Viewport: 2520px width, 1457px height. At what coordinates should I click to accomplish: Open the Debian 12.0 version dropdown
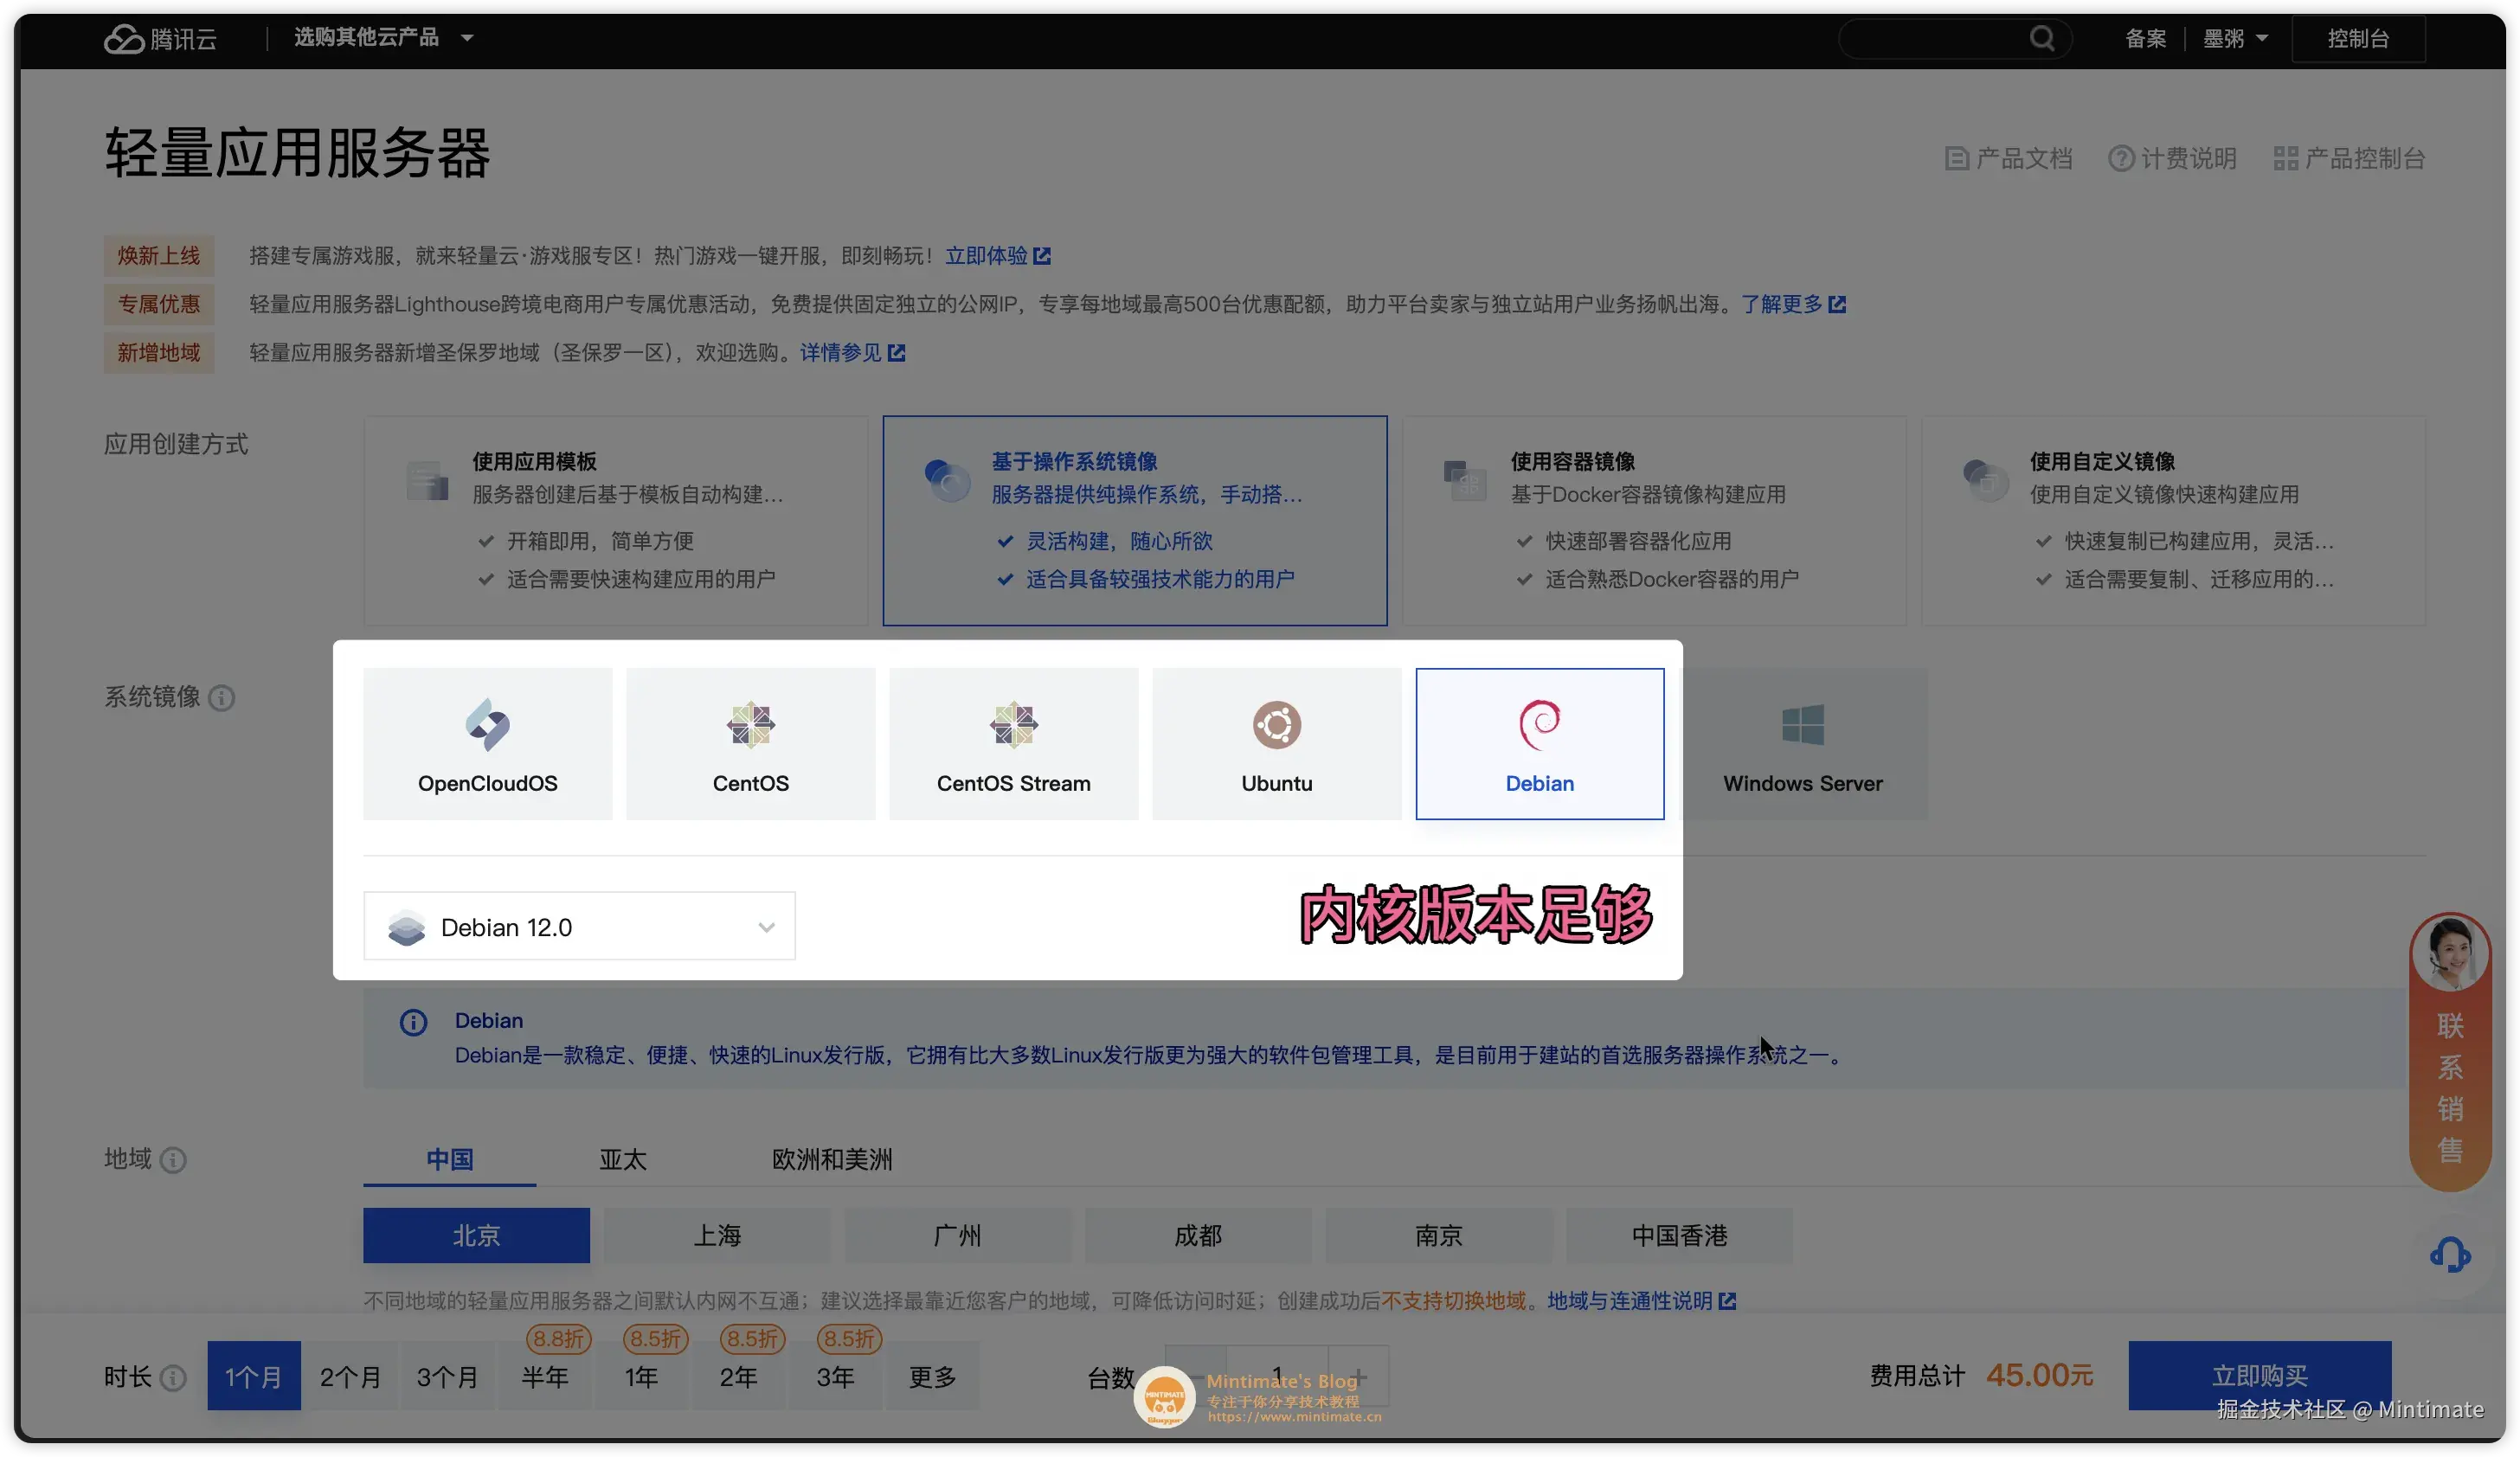coord(766,926)
